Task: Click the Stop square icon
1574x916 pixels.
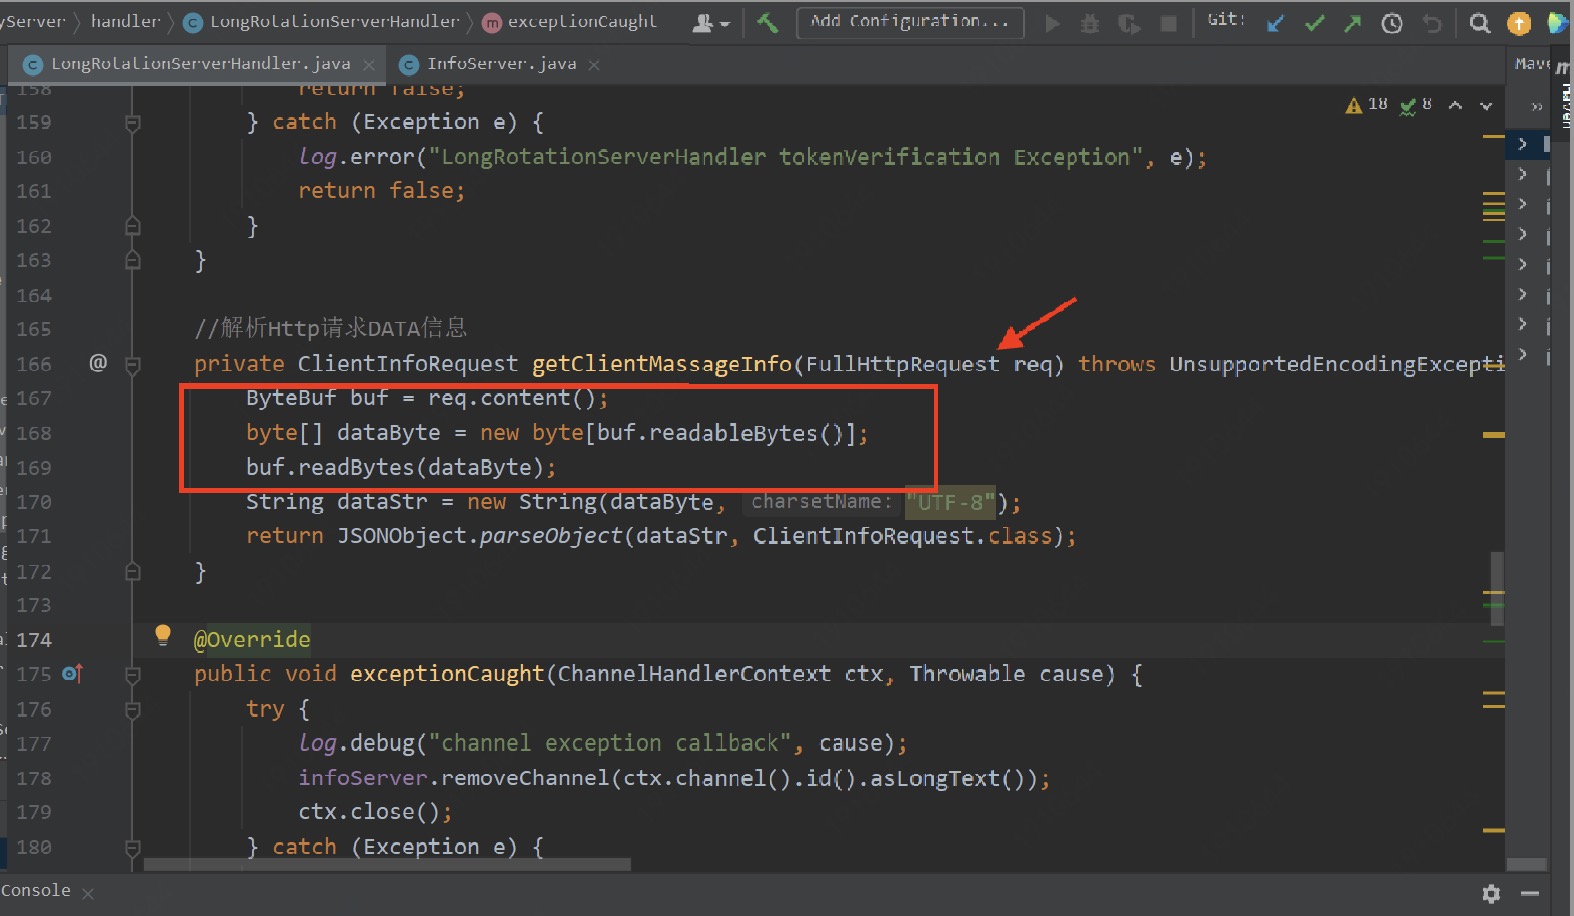Action: [x=1168, y=23]
